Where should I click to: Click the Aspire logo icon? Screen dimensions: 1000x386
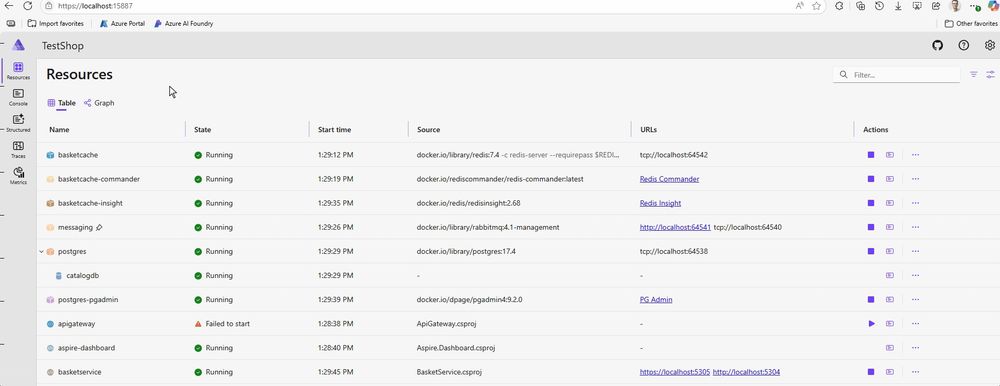click(18, 45)
